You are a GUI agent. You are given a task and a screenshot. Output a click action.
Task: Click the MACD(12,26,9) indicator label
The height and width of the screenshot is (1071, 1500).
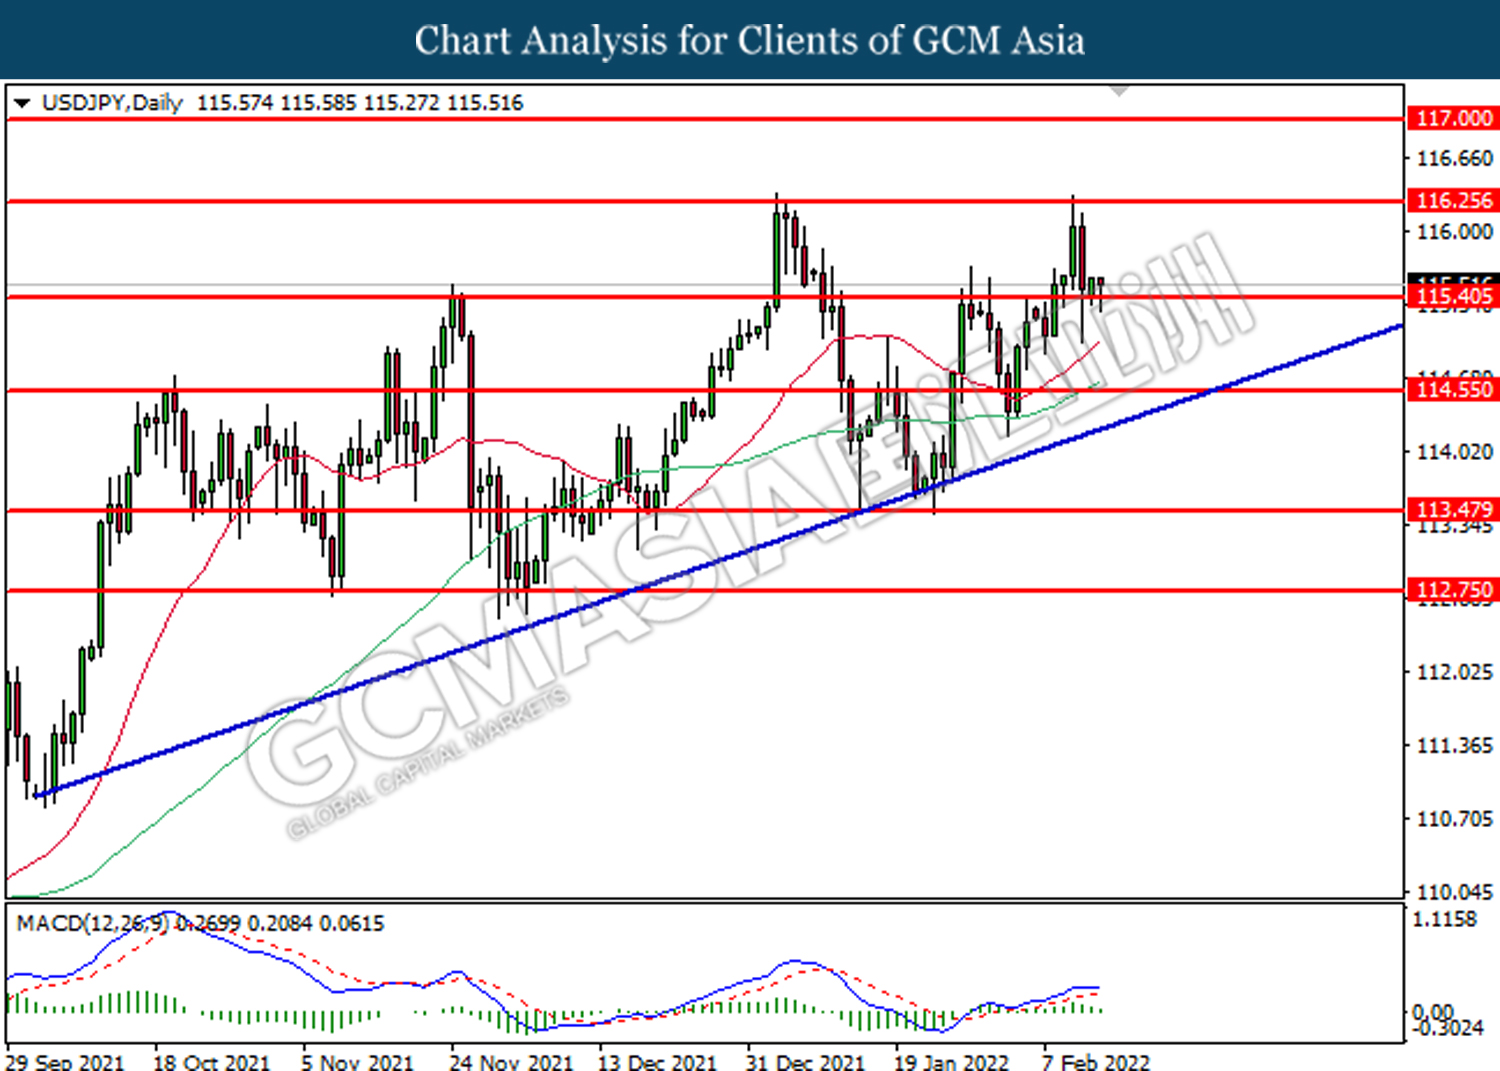point(93,923)
